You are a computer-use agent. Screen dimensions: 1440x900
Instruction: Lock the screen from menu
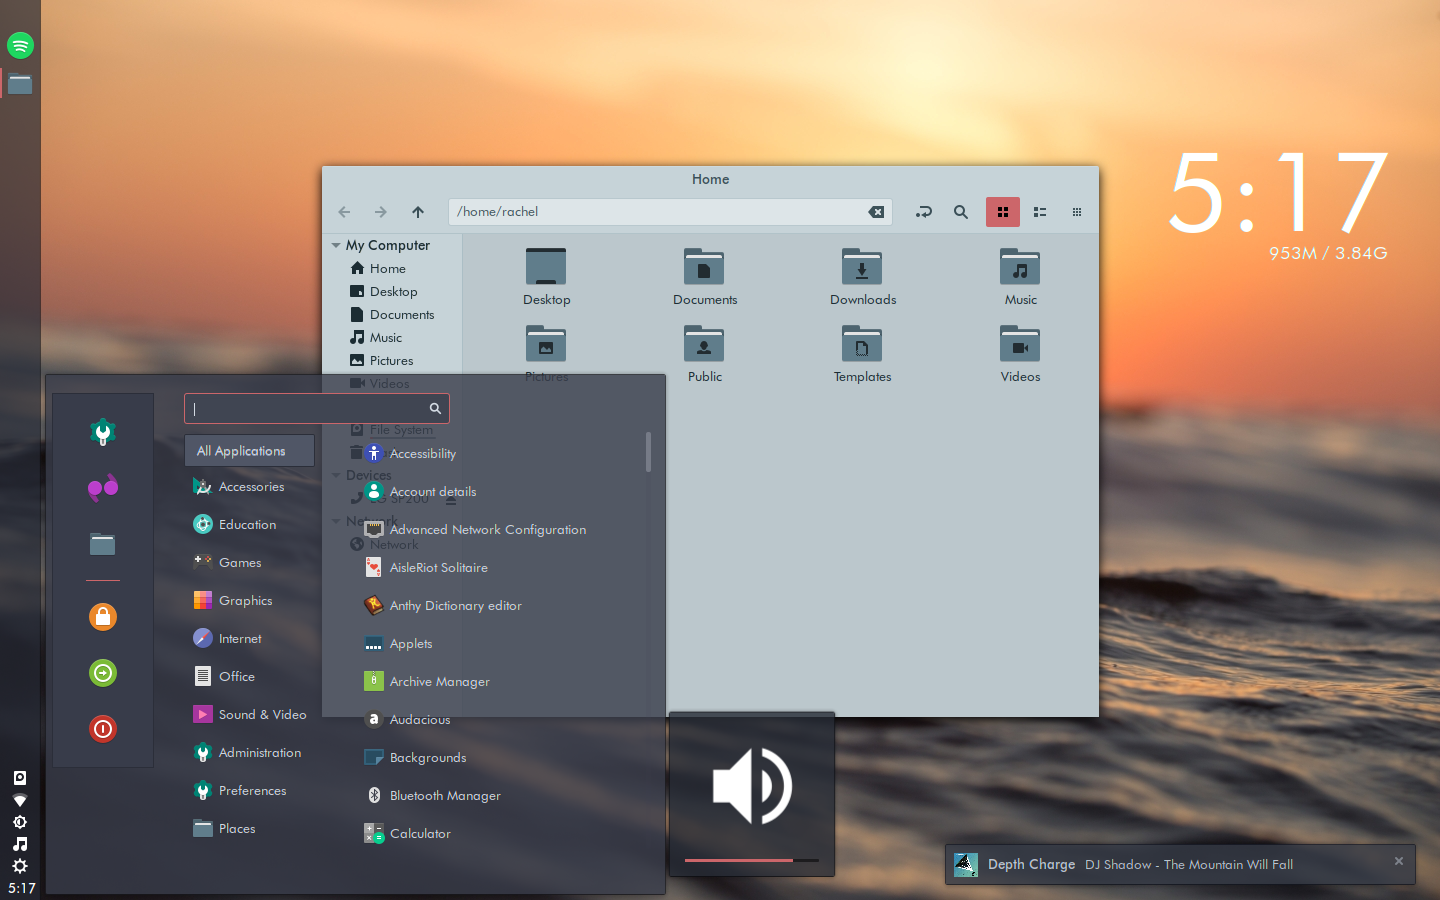point(103,617)
